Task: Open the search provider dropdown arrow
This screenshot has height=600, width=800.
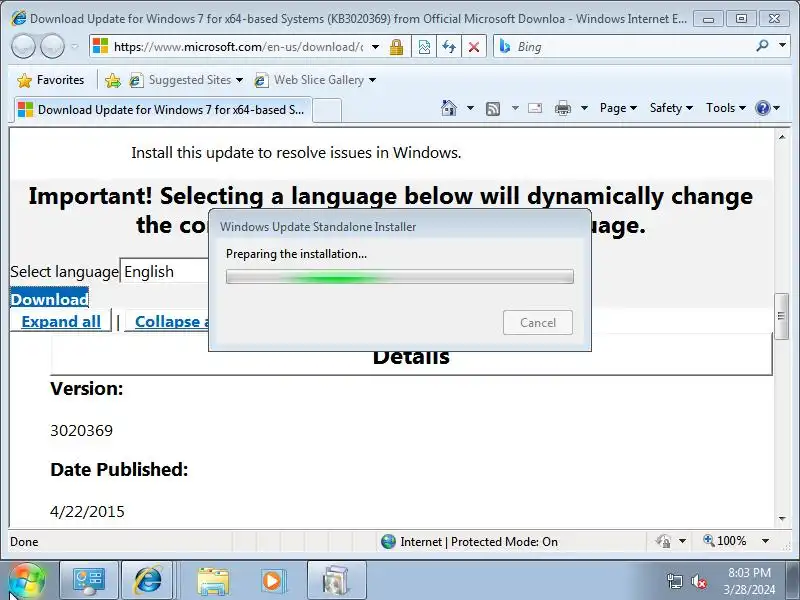Action: coord(782,46)
